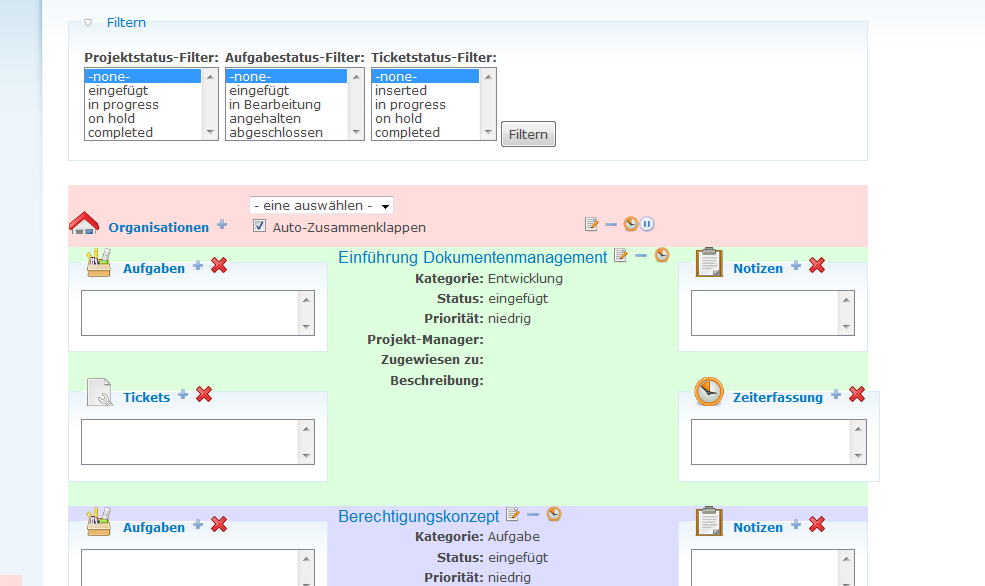Collapse Berechtigungskonzept with the minus icon
Image resolution: width=985 pixels, height=586 pixels.
(533, 514)
